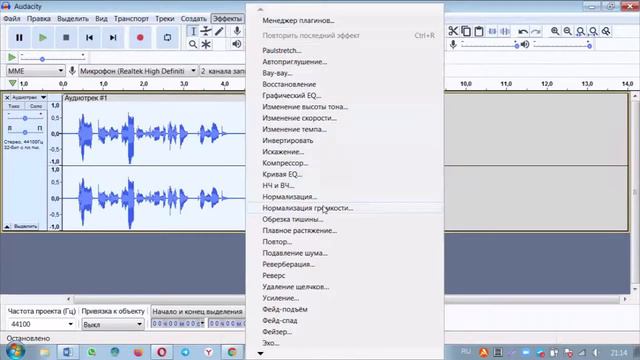Image resolution: width=640 pixels, height=360 pixels.
Task: Open the Правка menu
Action: pos(39,19)
